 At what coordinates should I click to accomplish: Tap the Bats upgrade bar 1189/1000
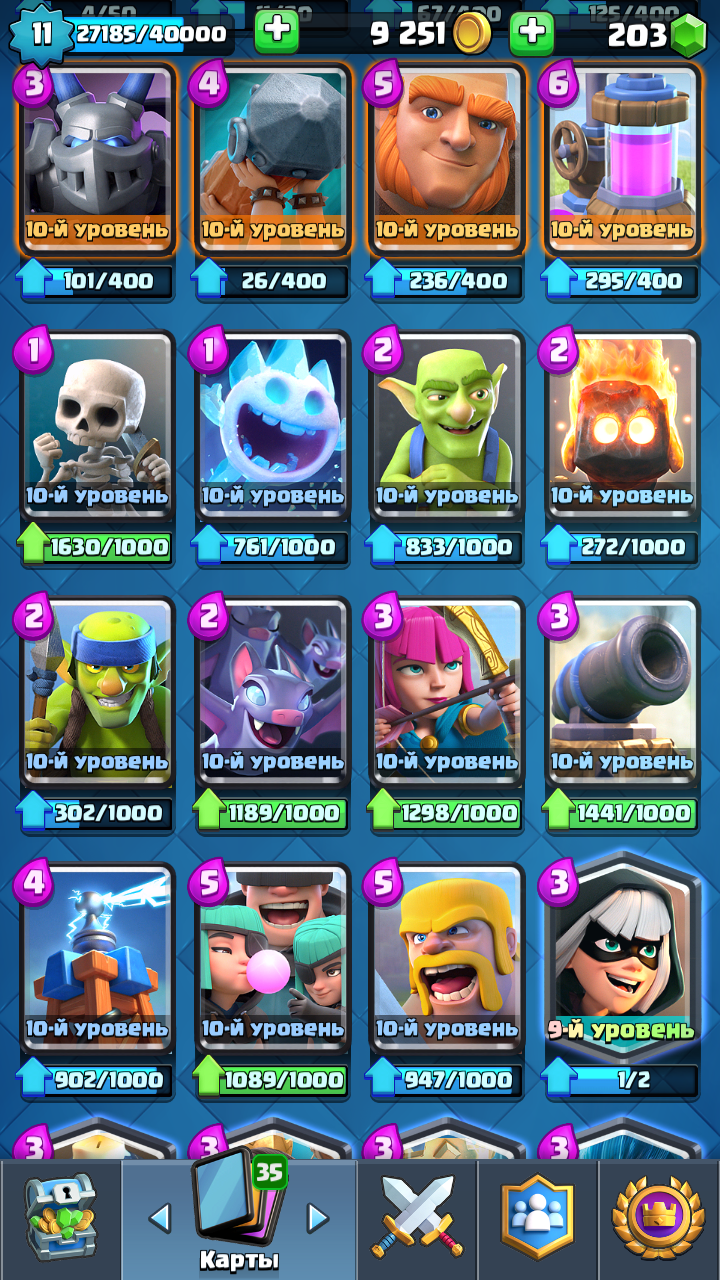pos(272,813)
